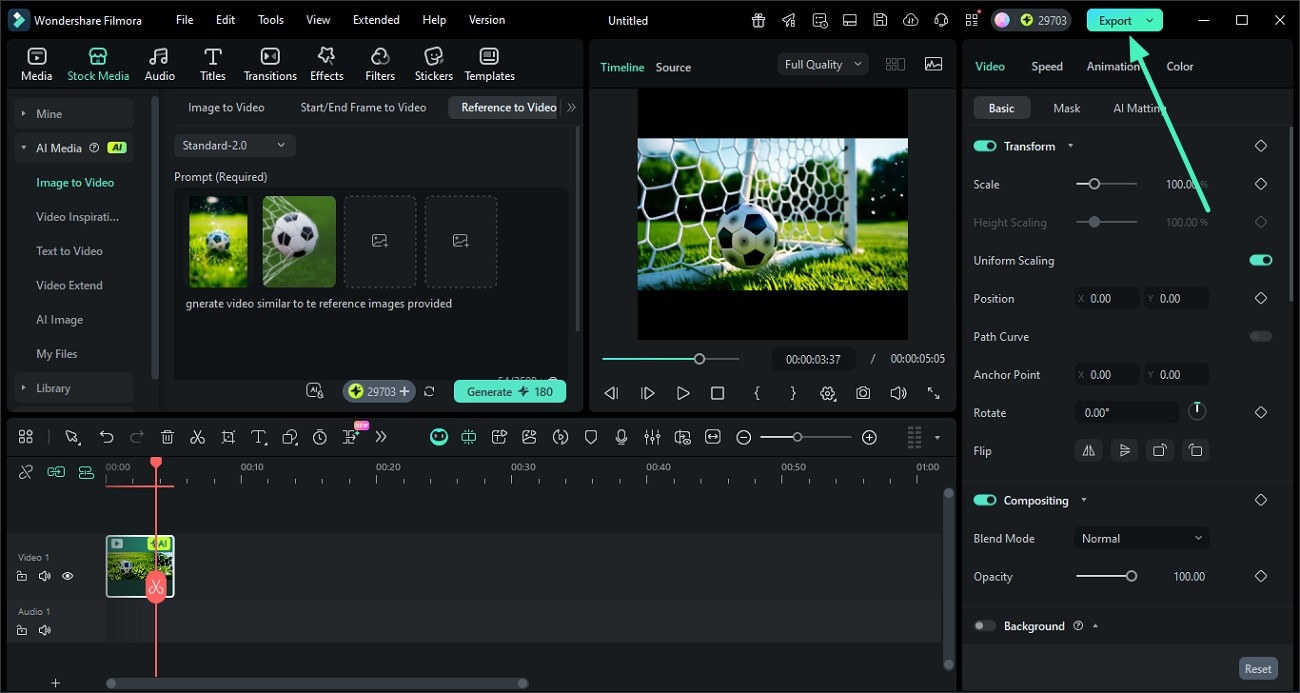Open the Audio media panel
The height and width of the screenshot is (693, 1300).
(x=160, y=62)
